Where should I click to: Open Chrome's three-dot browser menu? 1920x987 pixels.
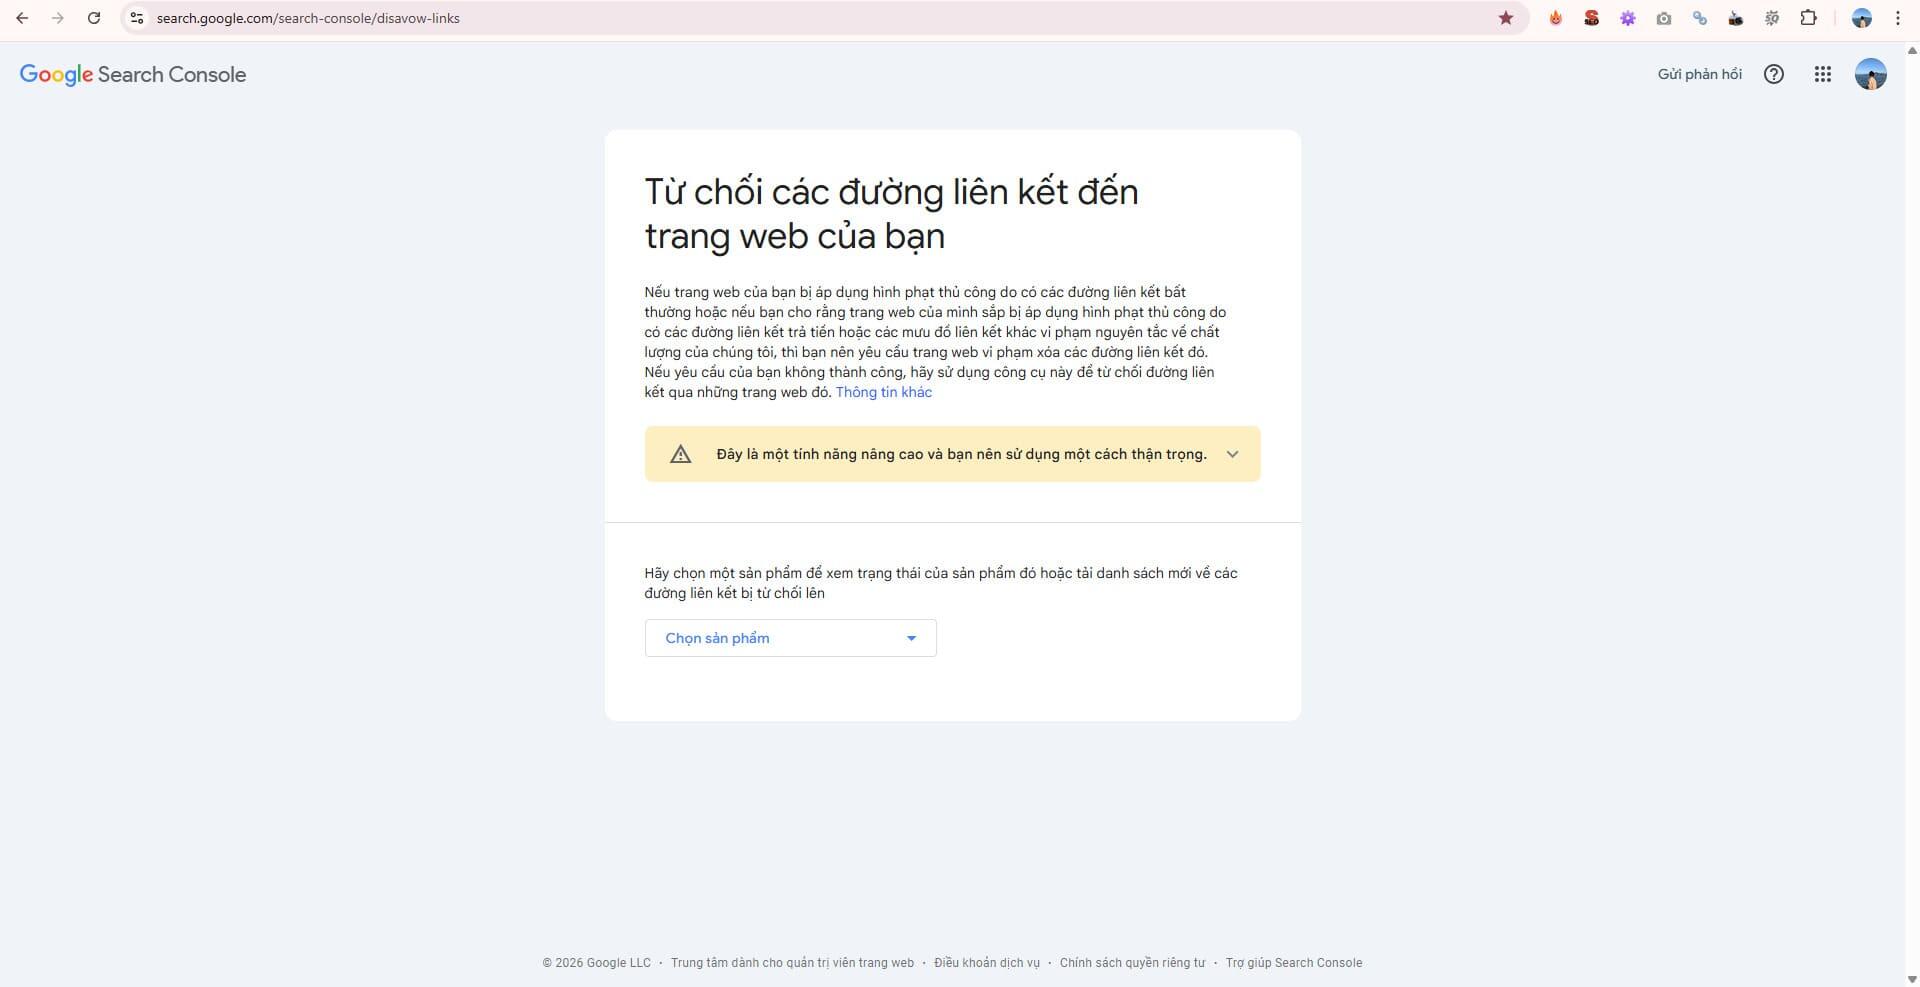pyautogui.click(x=1898, y=17)
